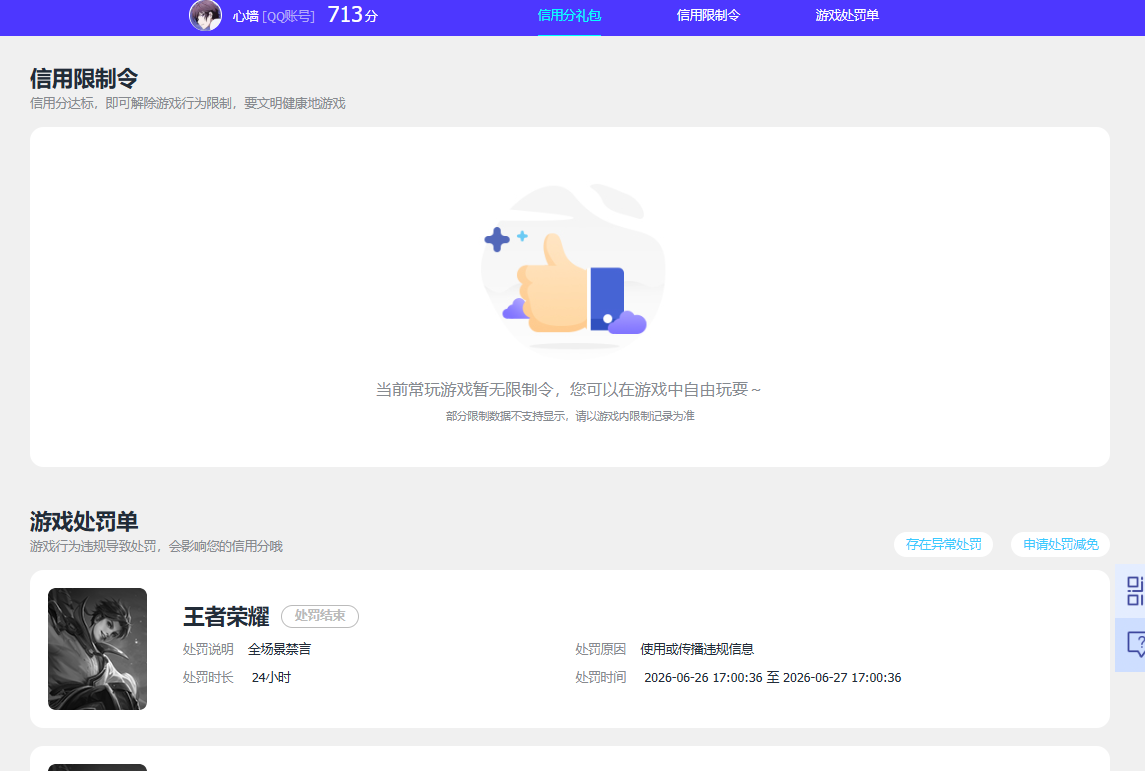
Task: Click the 信用限制令 section heading
Action: click(x=84, y=78)
